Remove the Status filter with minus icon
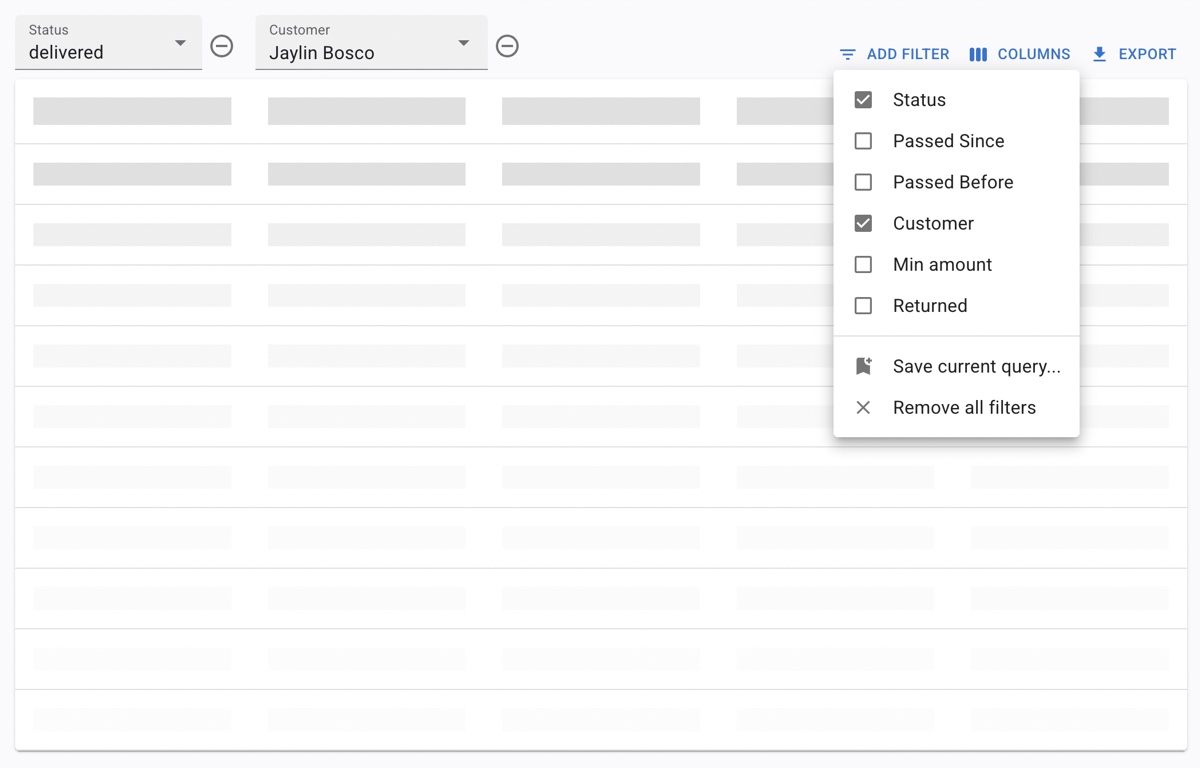This screenshot has width=1200, height=768. 222,46
